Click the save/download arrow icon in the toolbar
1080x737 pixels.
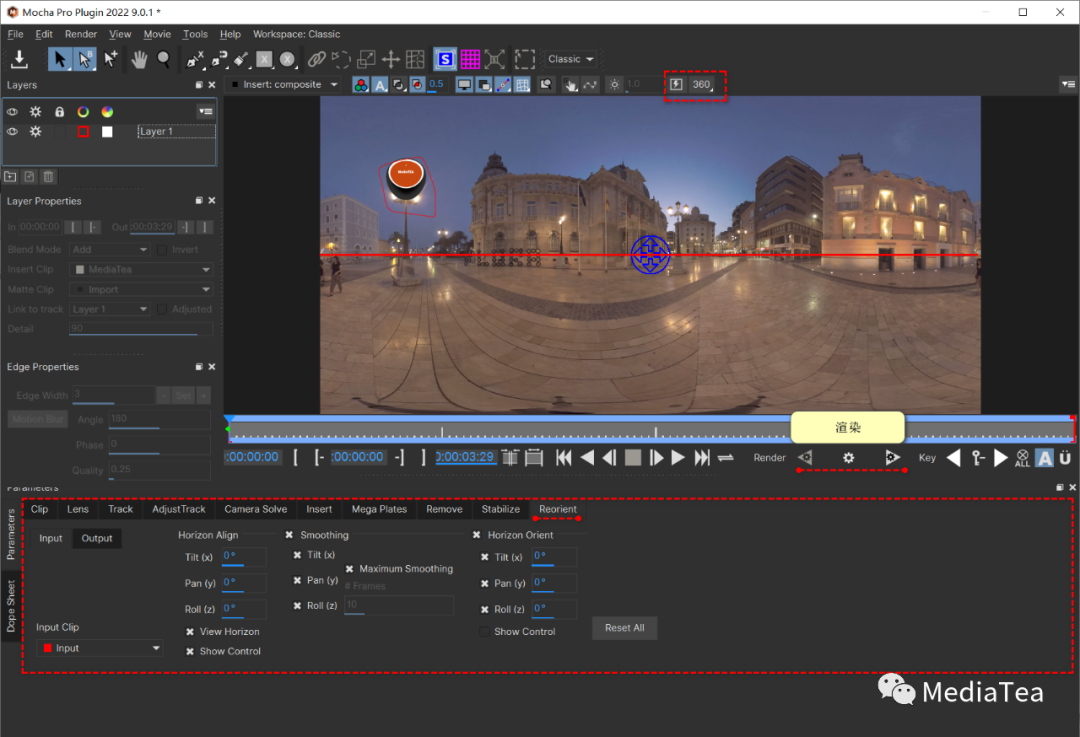pyautogui.click(x=19, y=59)
